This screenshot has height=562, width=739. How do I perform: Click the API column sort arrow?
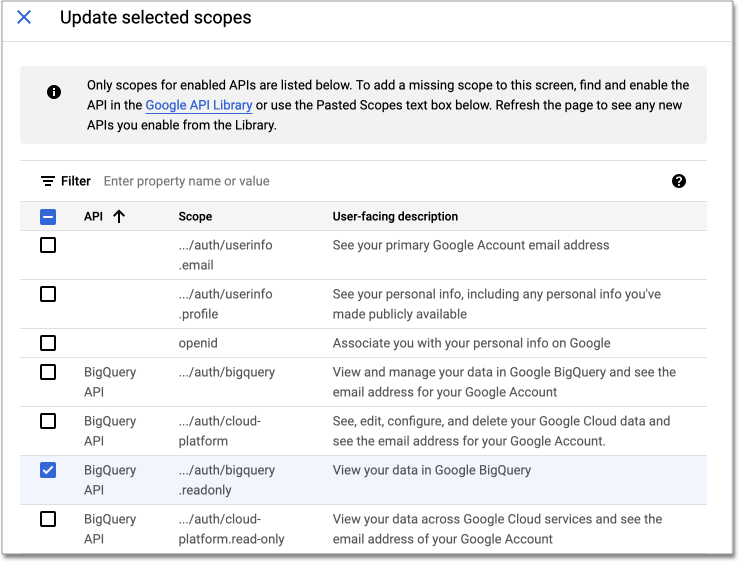click(x=119, y=216)
